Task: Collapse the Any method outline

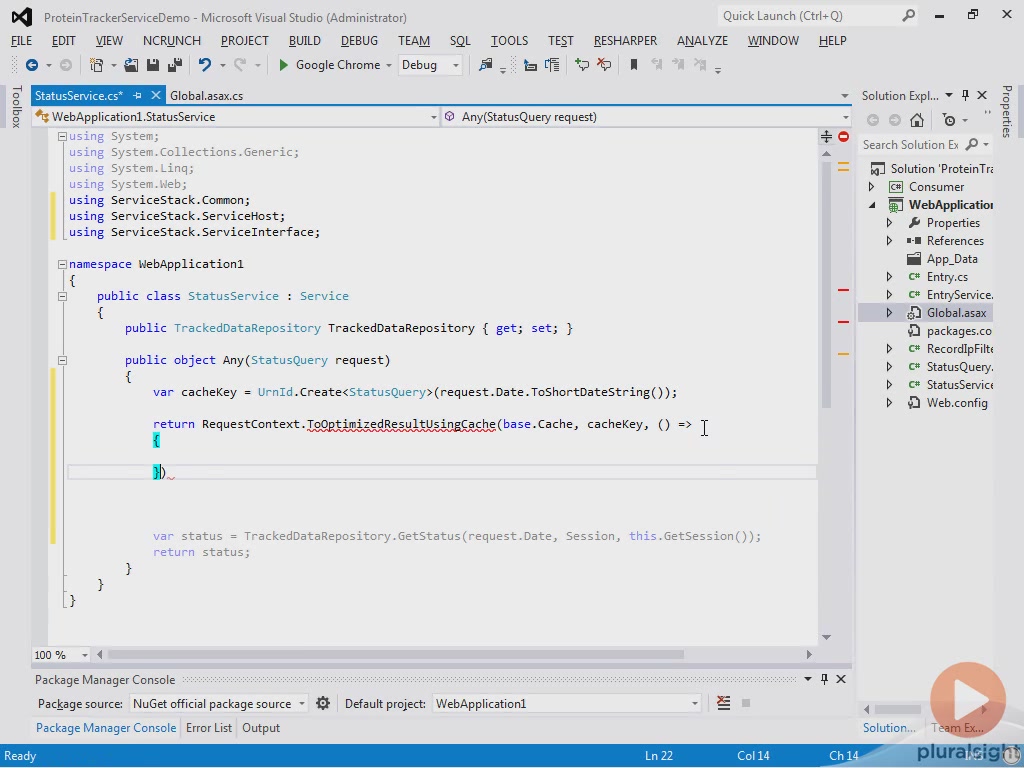Action: tap(62, 360)
